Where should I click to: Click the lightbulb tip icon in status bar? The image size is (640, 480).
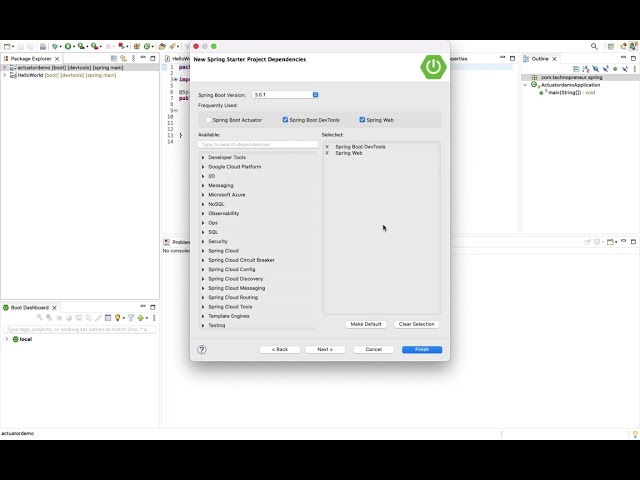click(x=635, y=434)
